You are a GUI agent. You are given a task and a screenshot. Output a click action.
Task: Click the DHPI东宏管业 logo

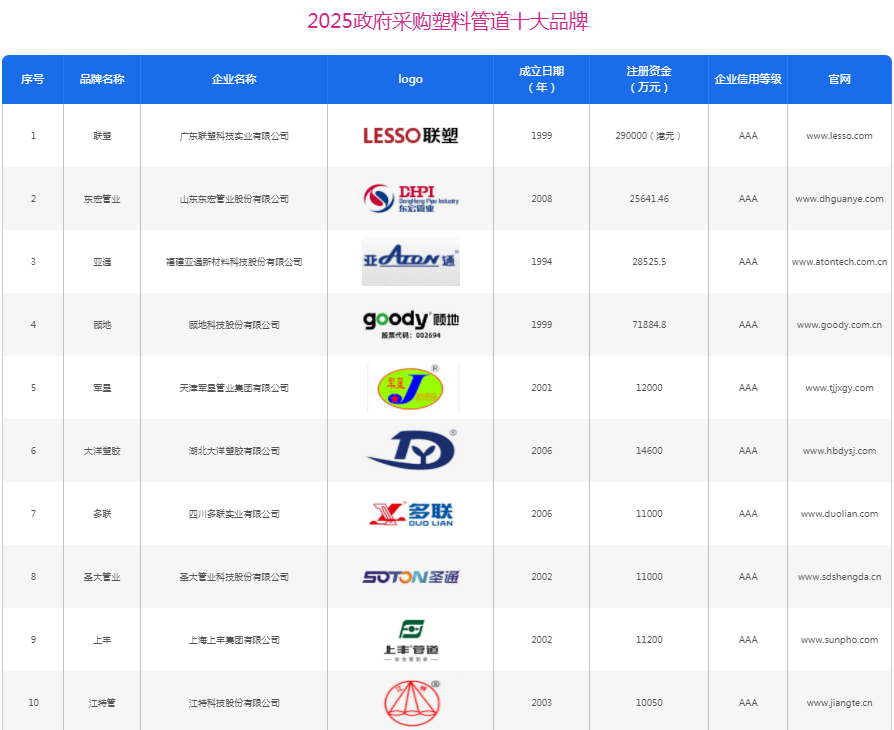410,198
